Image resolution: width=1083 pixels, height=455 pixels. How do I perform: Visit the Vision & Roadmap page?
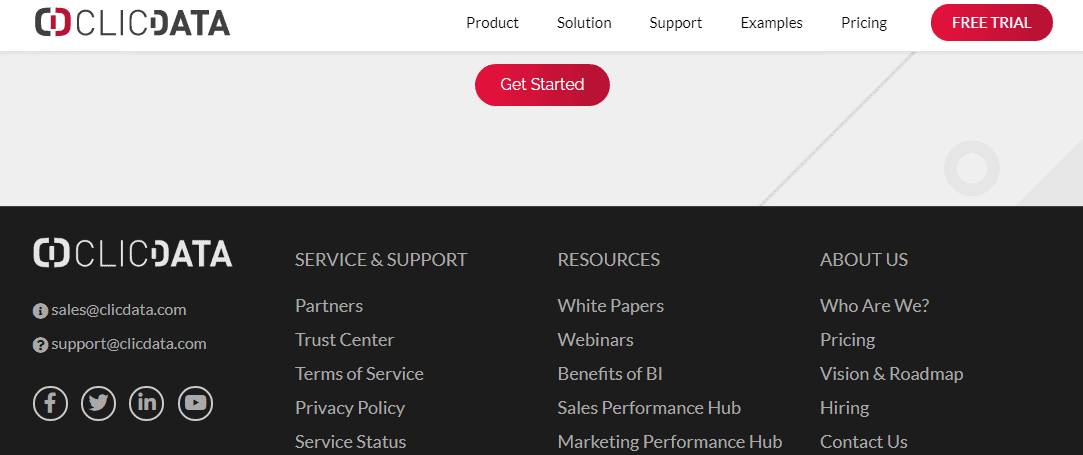click(x=892, y=374)
